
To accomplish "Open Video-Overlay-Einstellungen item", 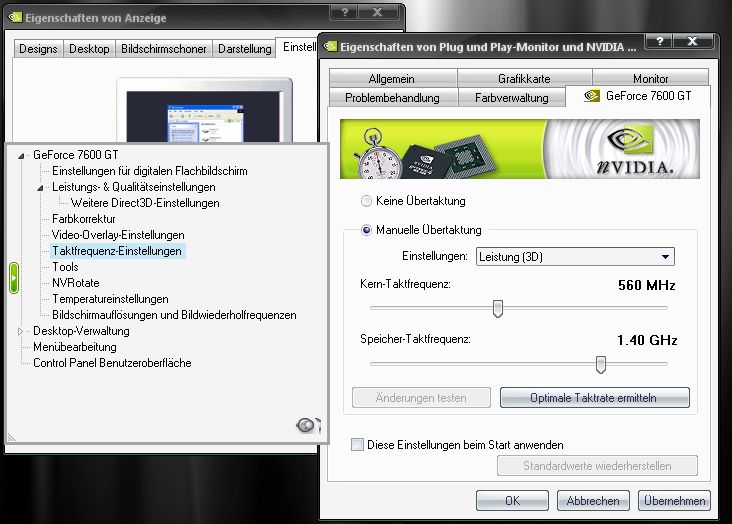I will pyautogui.click(x=118, y=234).
